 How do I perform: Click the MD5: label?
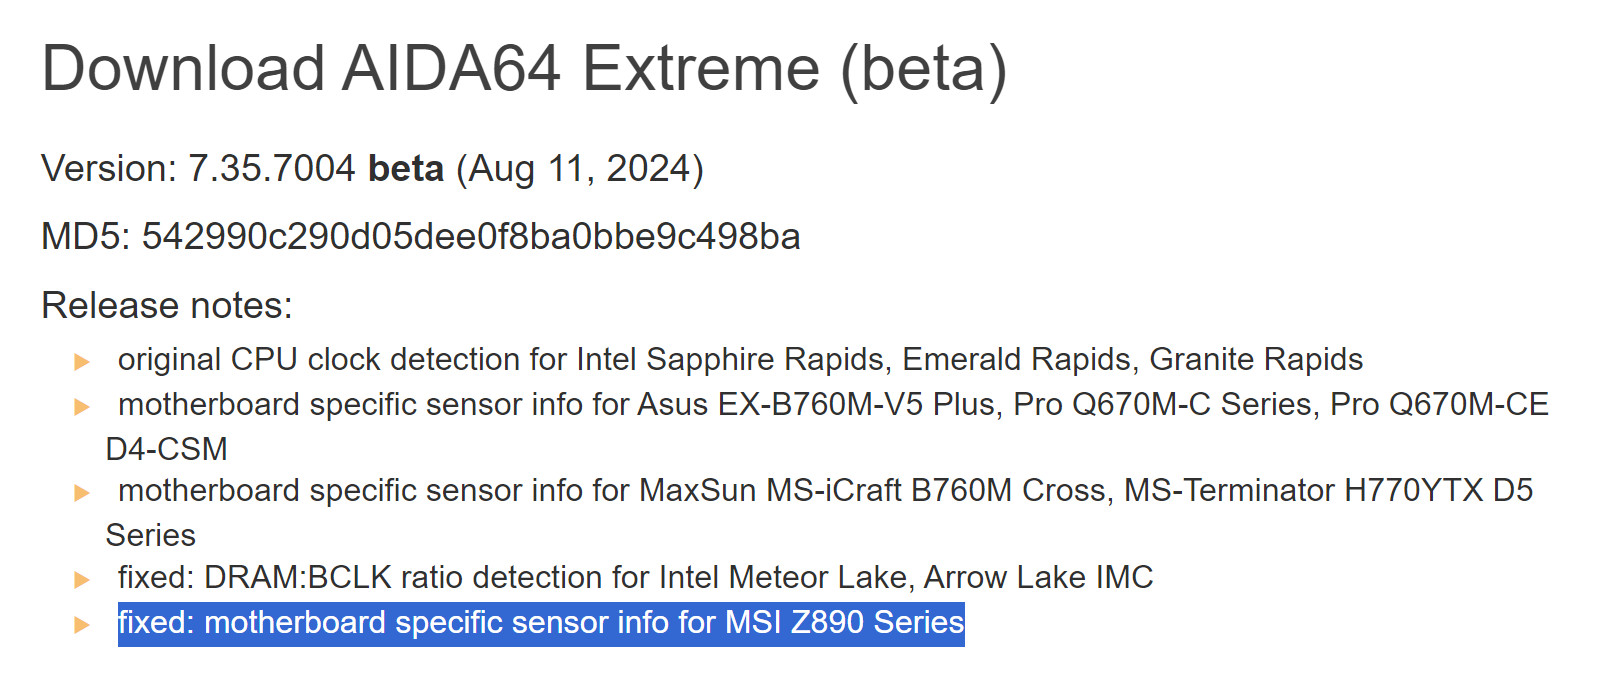tap(86, 237)
